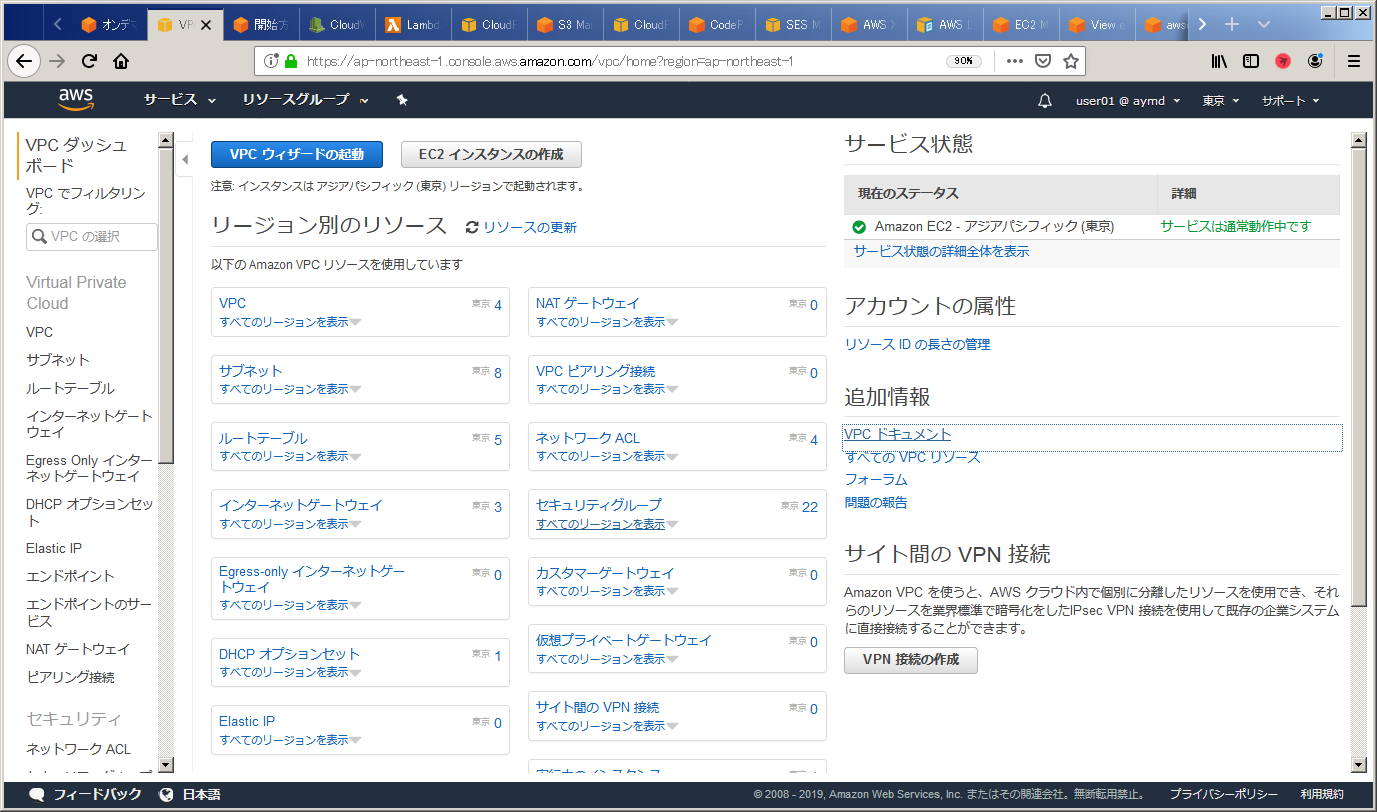This screenshot has height=812, width=1377.
Task: Switch to the EC2 Management browser tab
Action: tap(1019, 24)
